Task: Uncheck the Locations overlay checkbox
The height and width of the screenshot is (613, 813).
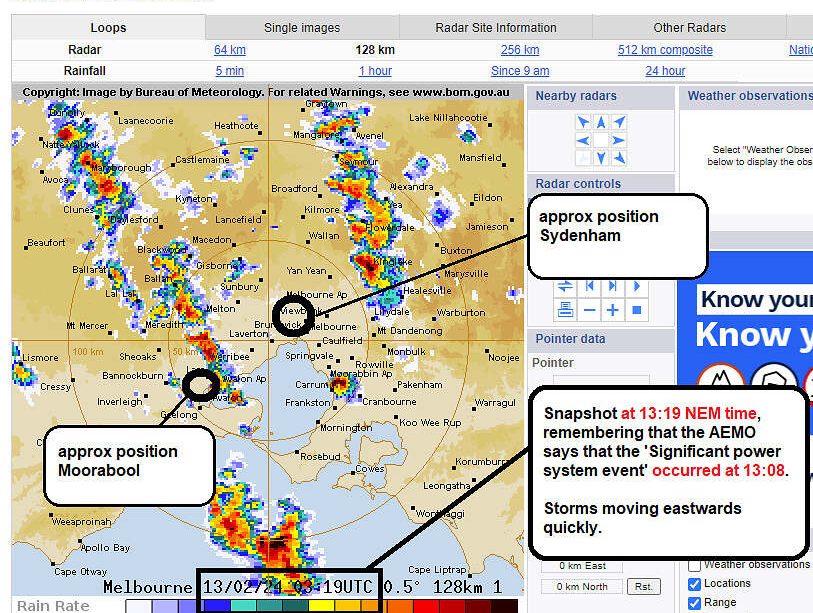Action: point(695,584)
